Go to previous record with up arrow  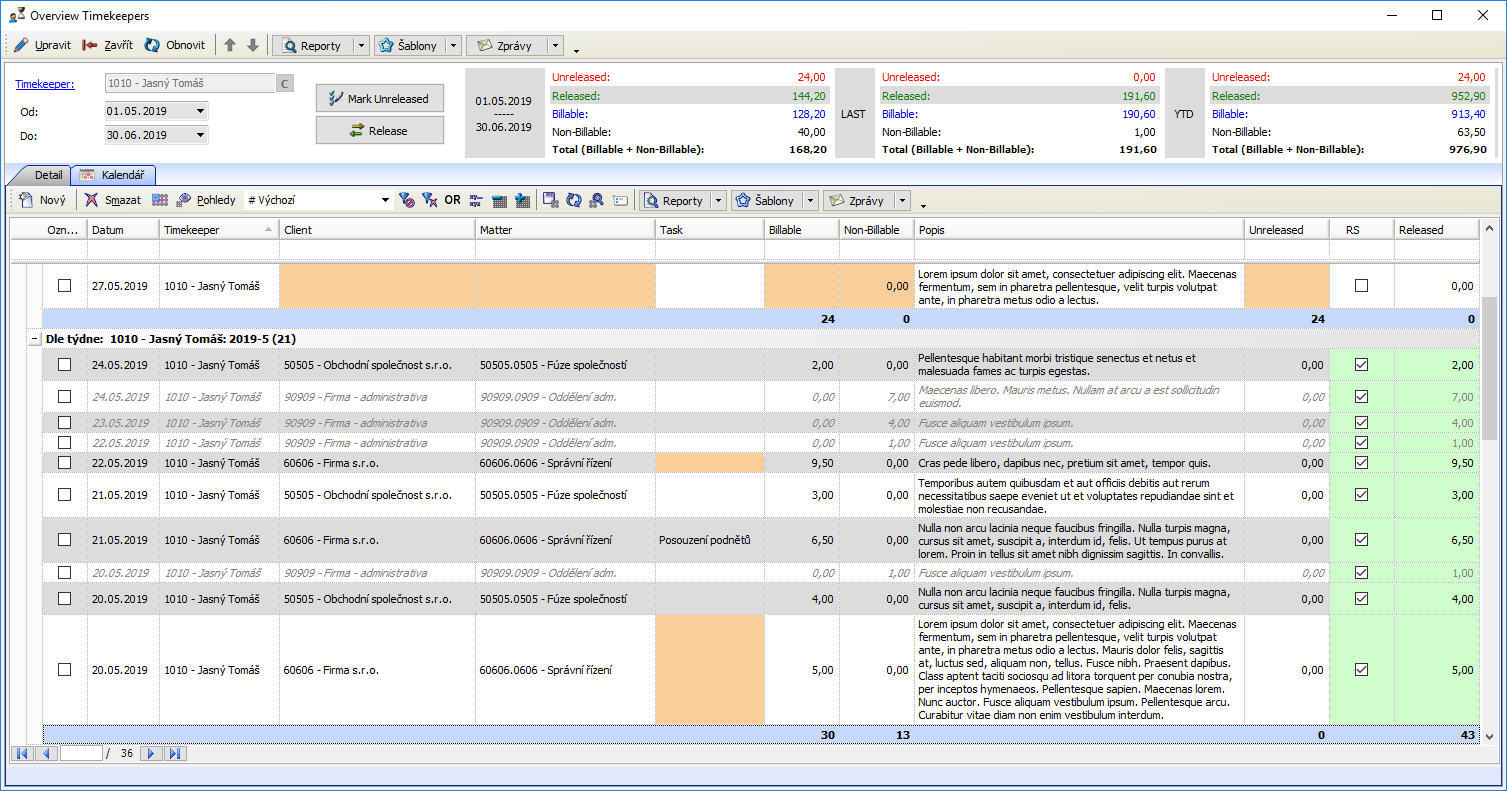click(x=230, y=45)
